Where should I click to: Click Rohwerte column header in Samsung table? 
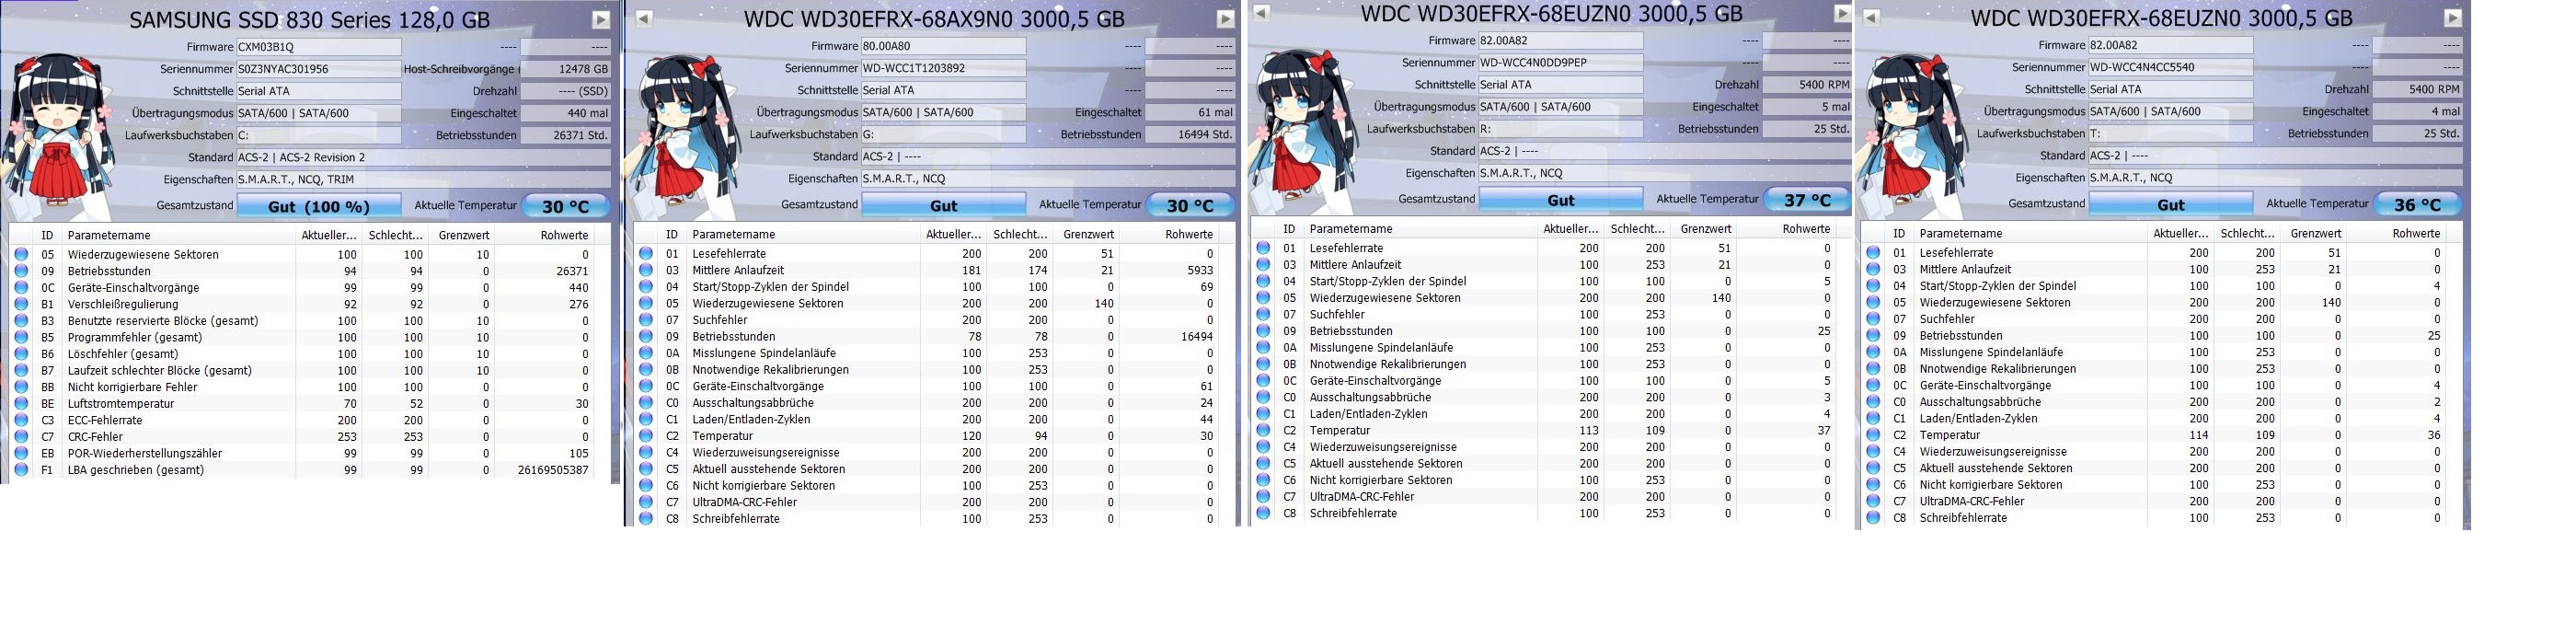544,235
